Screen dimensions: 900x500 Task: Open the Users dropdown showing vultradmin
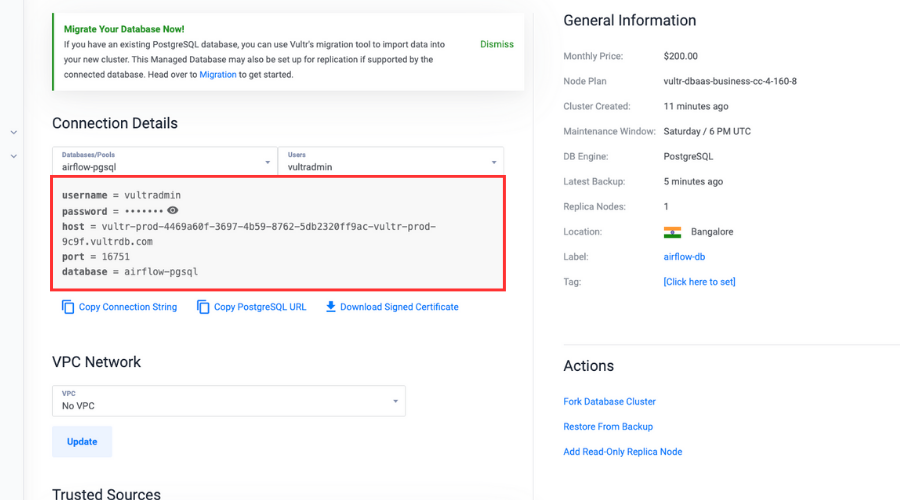391,161
